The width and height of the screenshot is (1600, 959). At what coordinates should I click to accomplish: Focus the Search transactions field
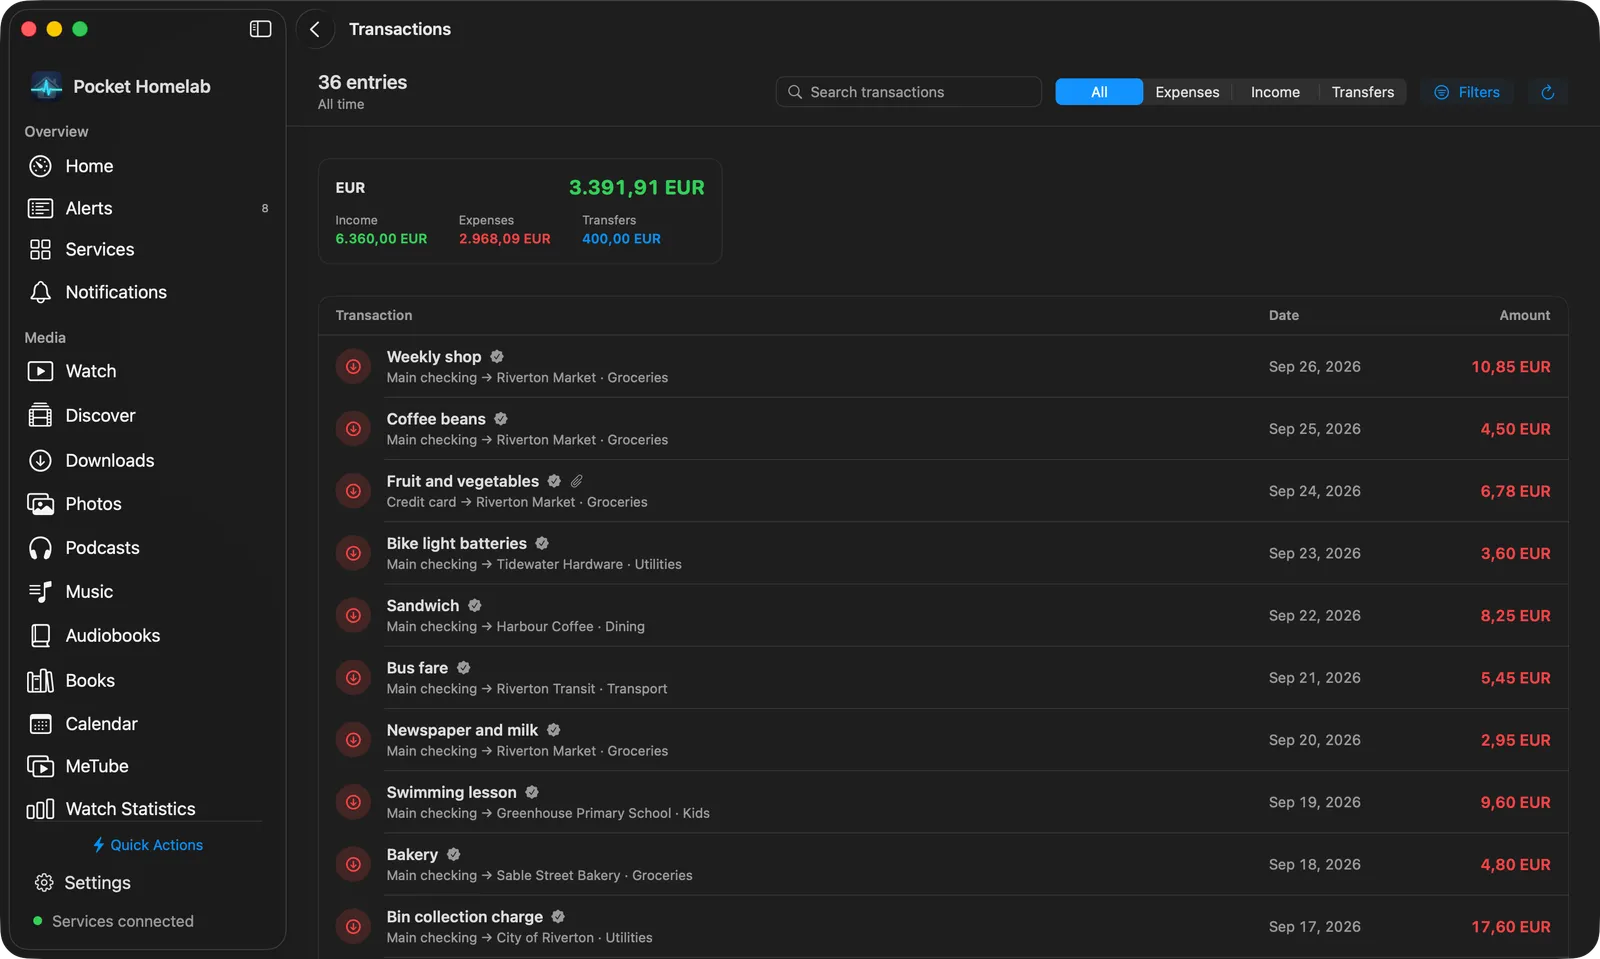coord(909,92)
